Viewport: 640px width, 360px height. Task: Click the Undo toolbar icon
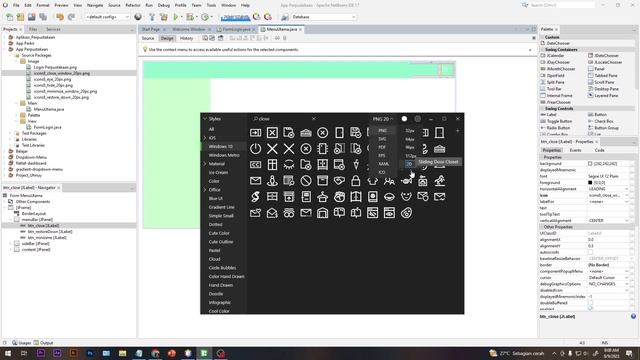click(60, 17)
